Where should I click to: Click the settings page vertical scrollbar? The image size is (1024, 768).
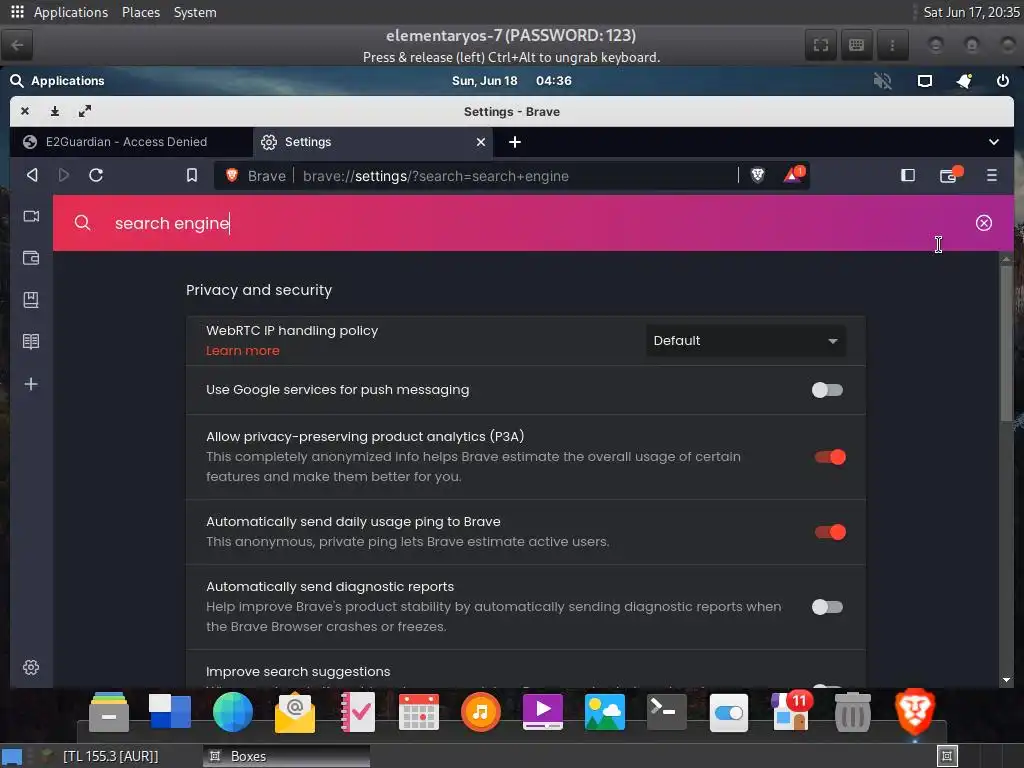[1006, 344]
